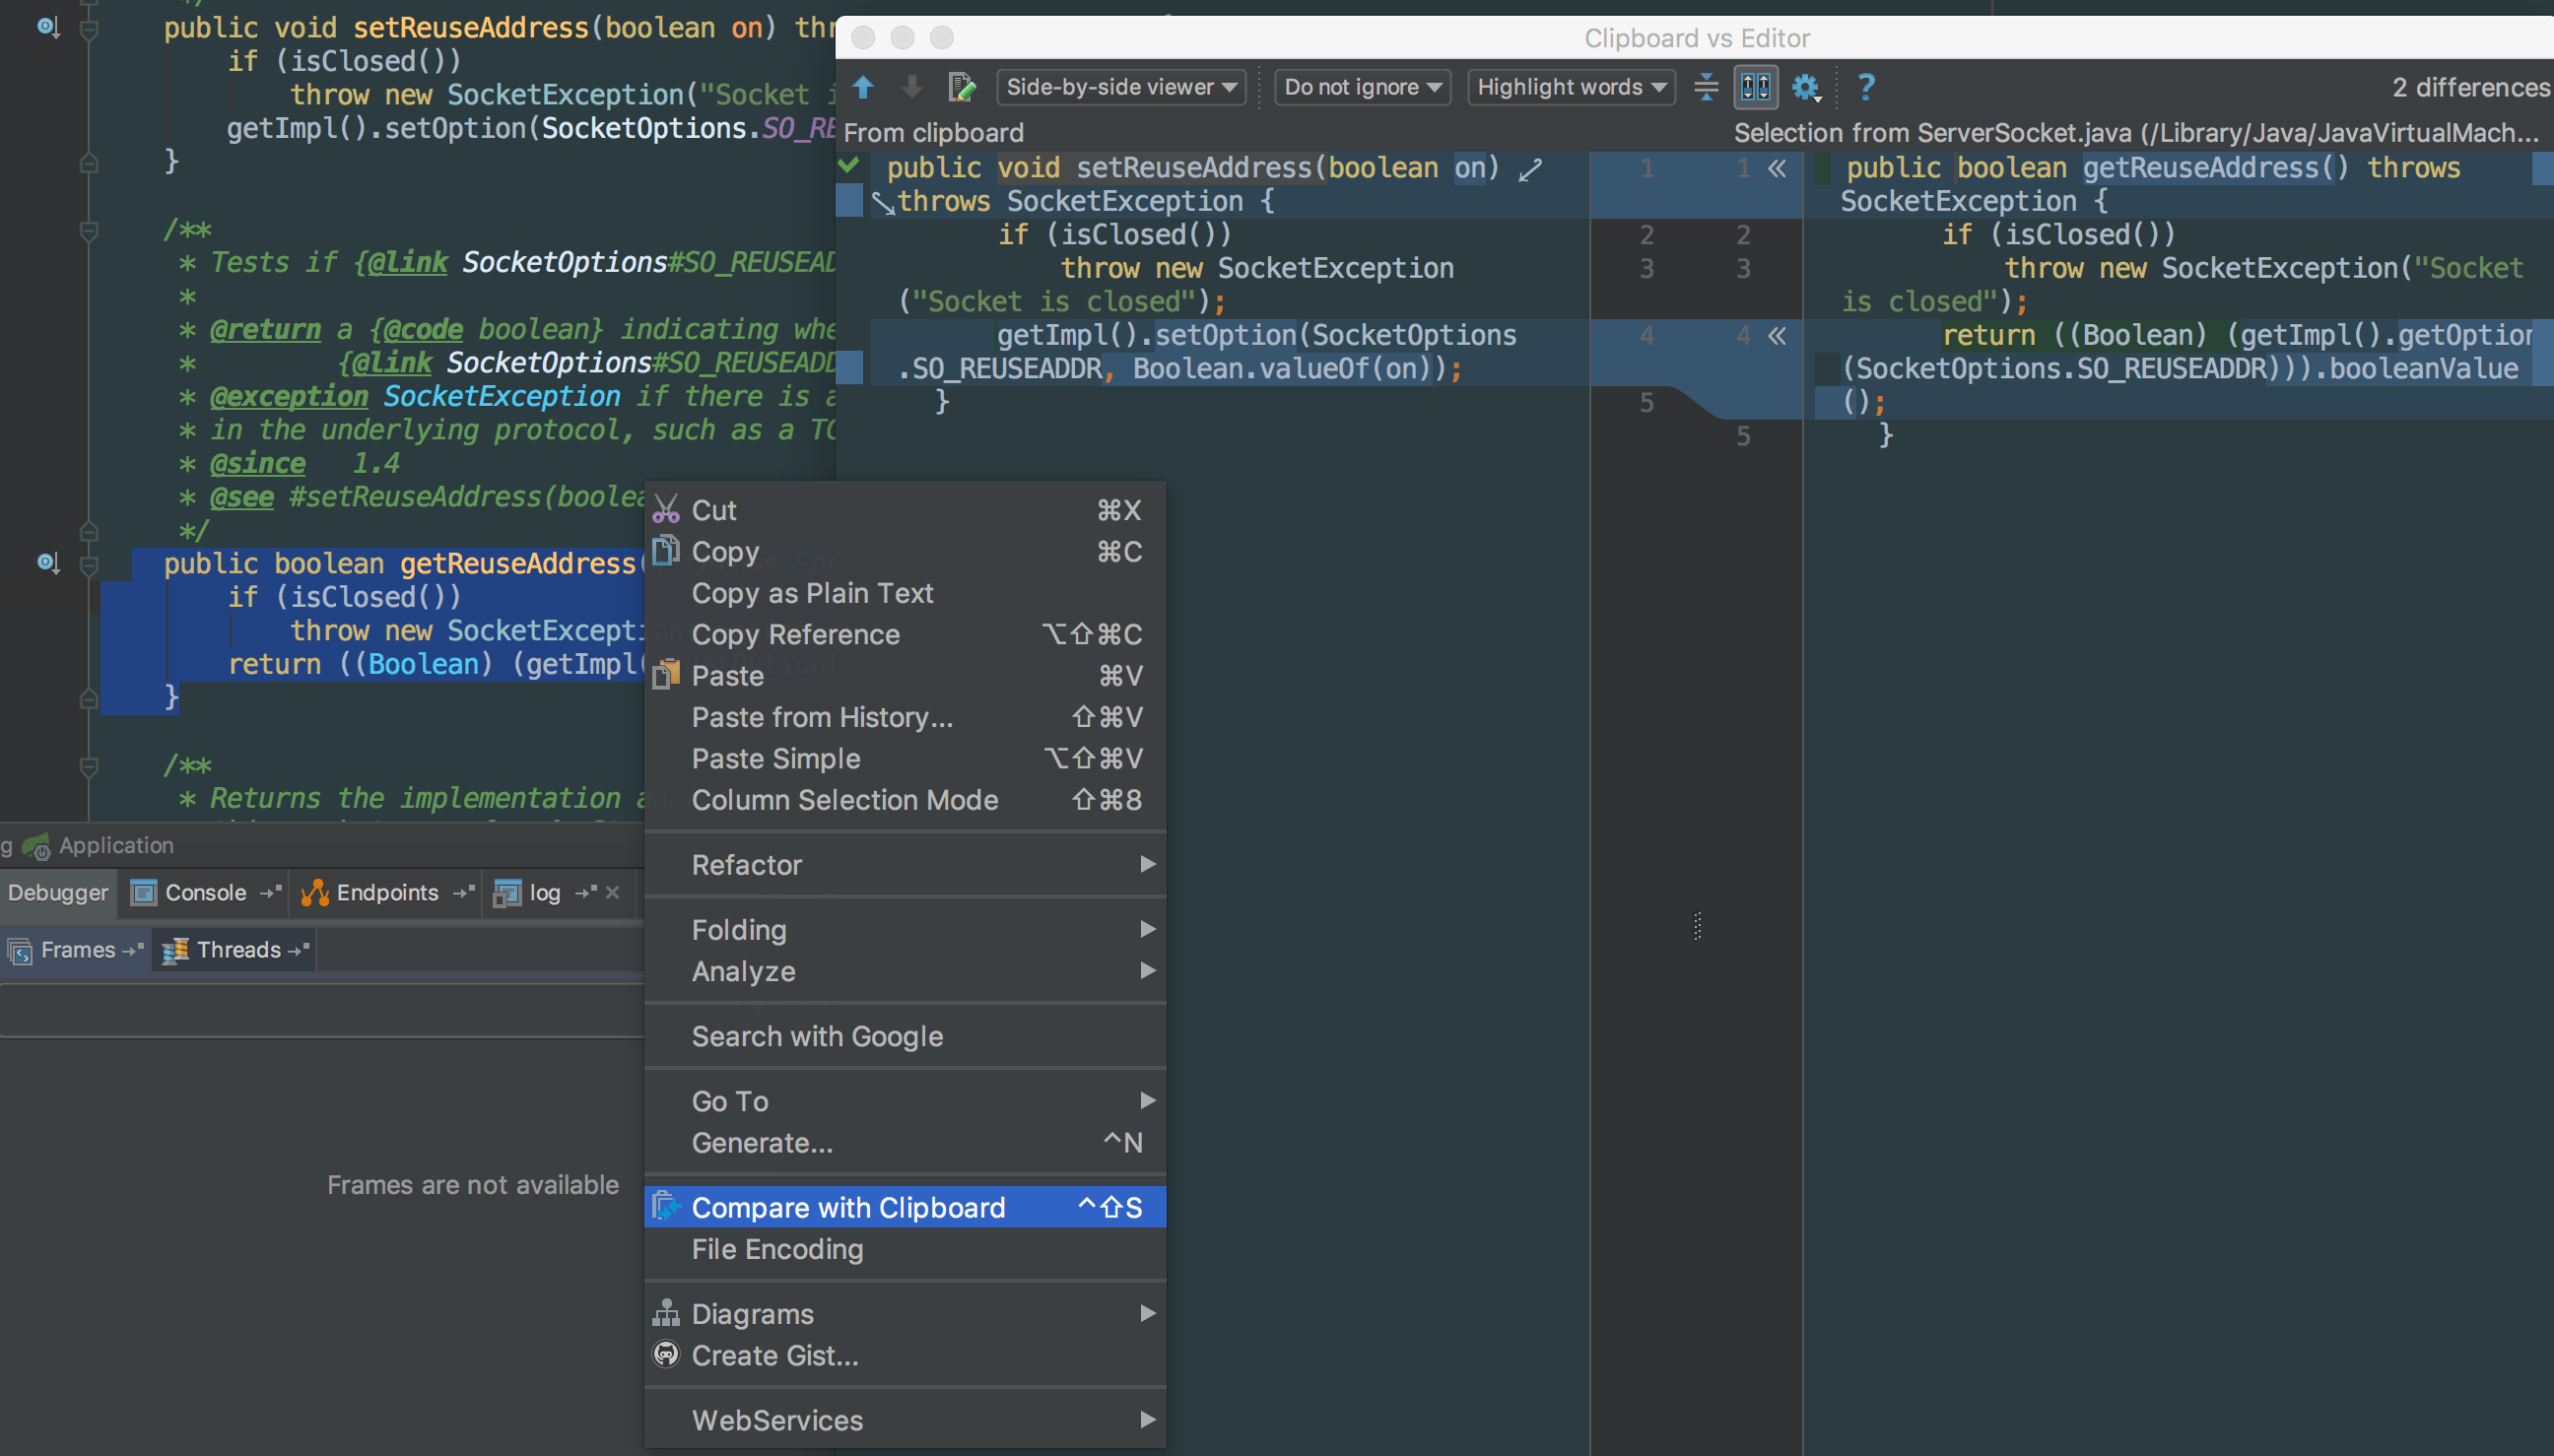Collapse unchanged fragments in diff toolbar
Image resolution: width=2554 pixels, height=1456 pixels.
click(1706, 87)
